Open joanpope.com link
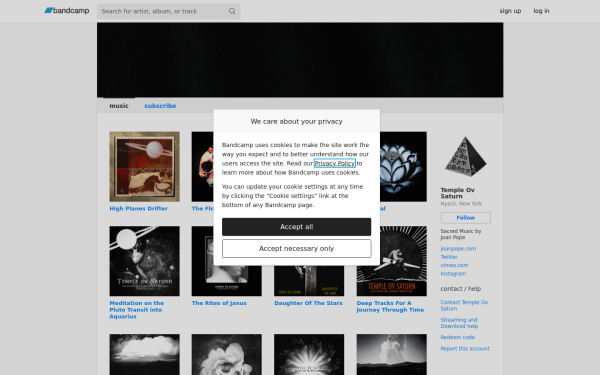Image resolution: width=600 pixels, height=375 pixels. point(458,248)
